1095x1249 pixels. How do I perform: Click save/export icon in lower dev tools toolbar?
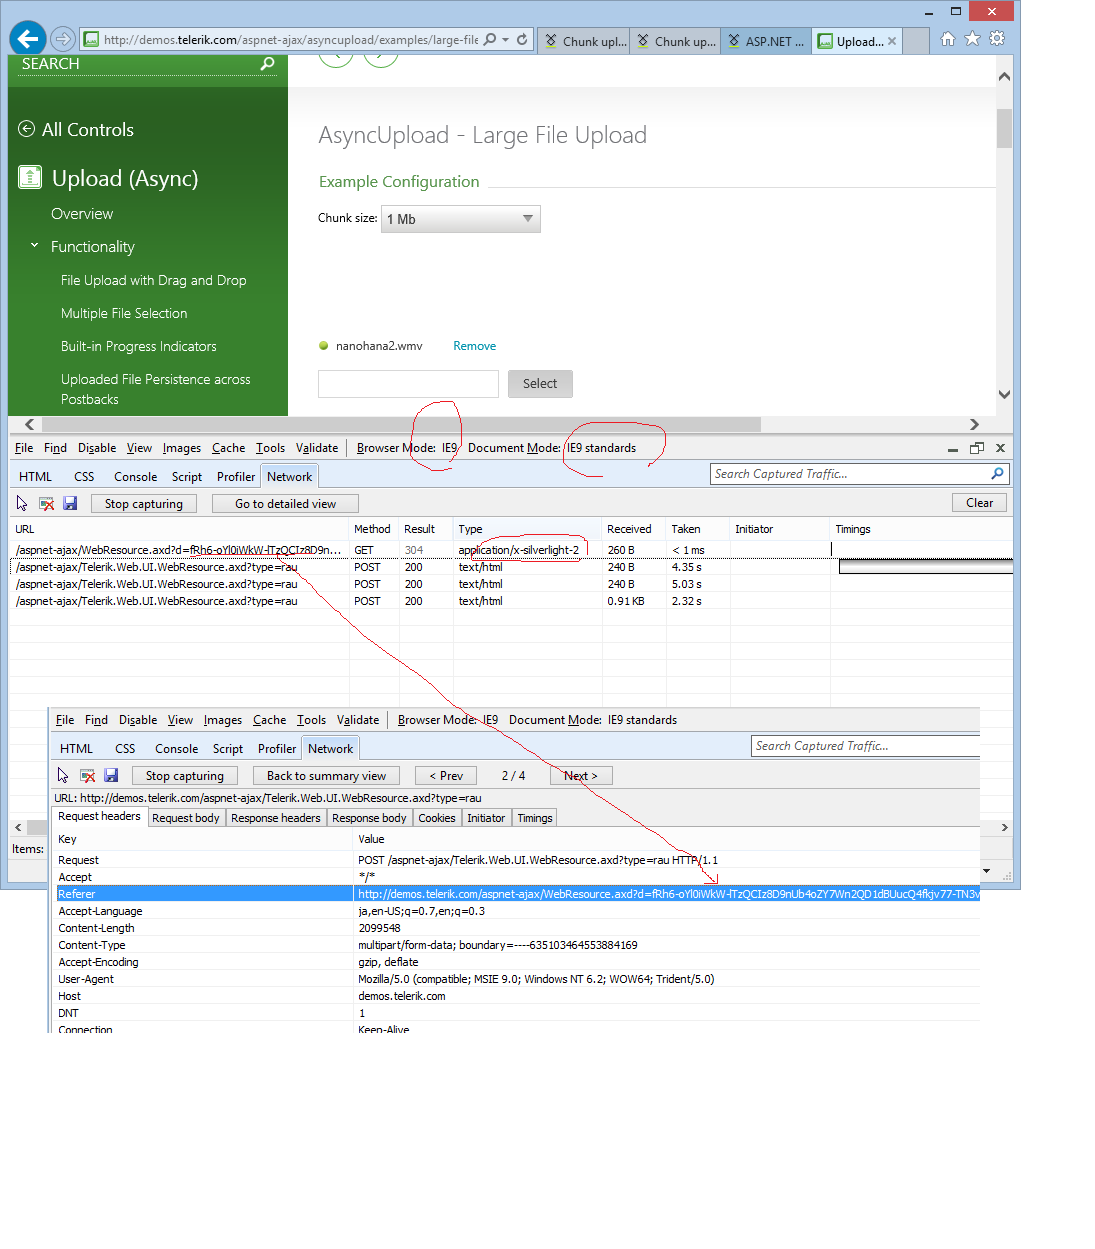111,775
